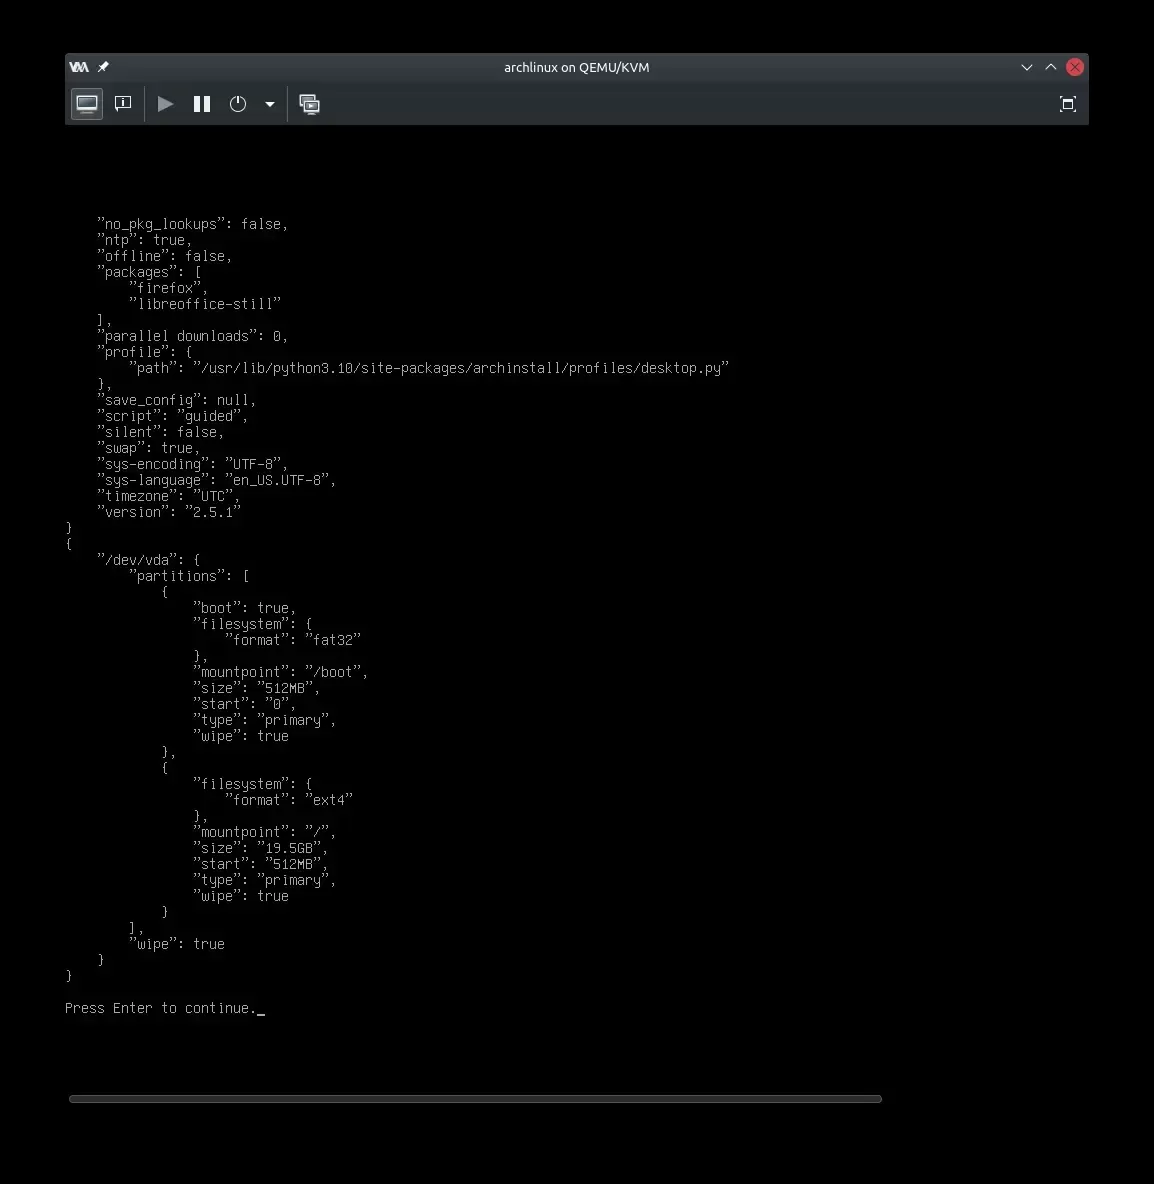Image resolution: width=1154 pixels, height=1184 pixels.
Task: Close the archlinux on QEMU/KVM window
Action: [1075, 67]
